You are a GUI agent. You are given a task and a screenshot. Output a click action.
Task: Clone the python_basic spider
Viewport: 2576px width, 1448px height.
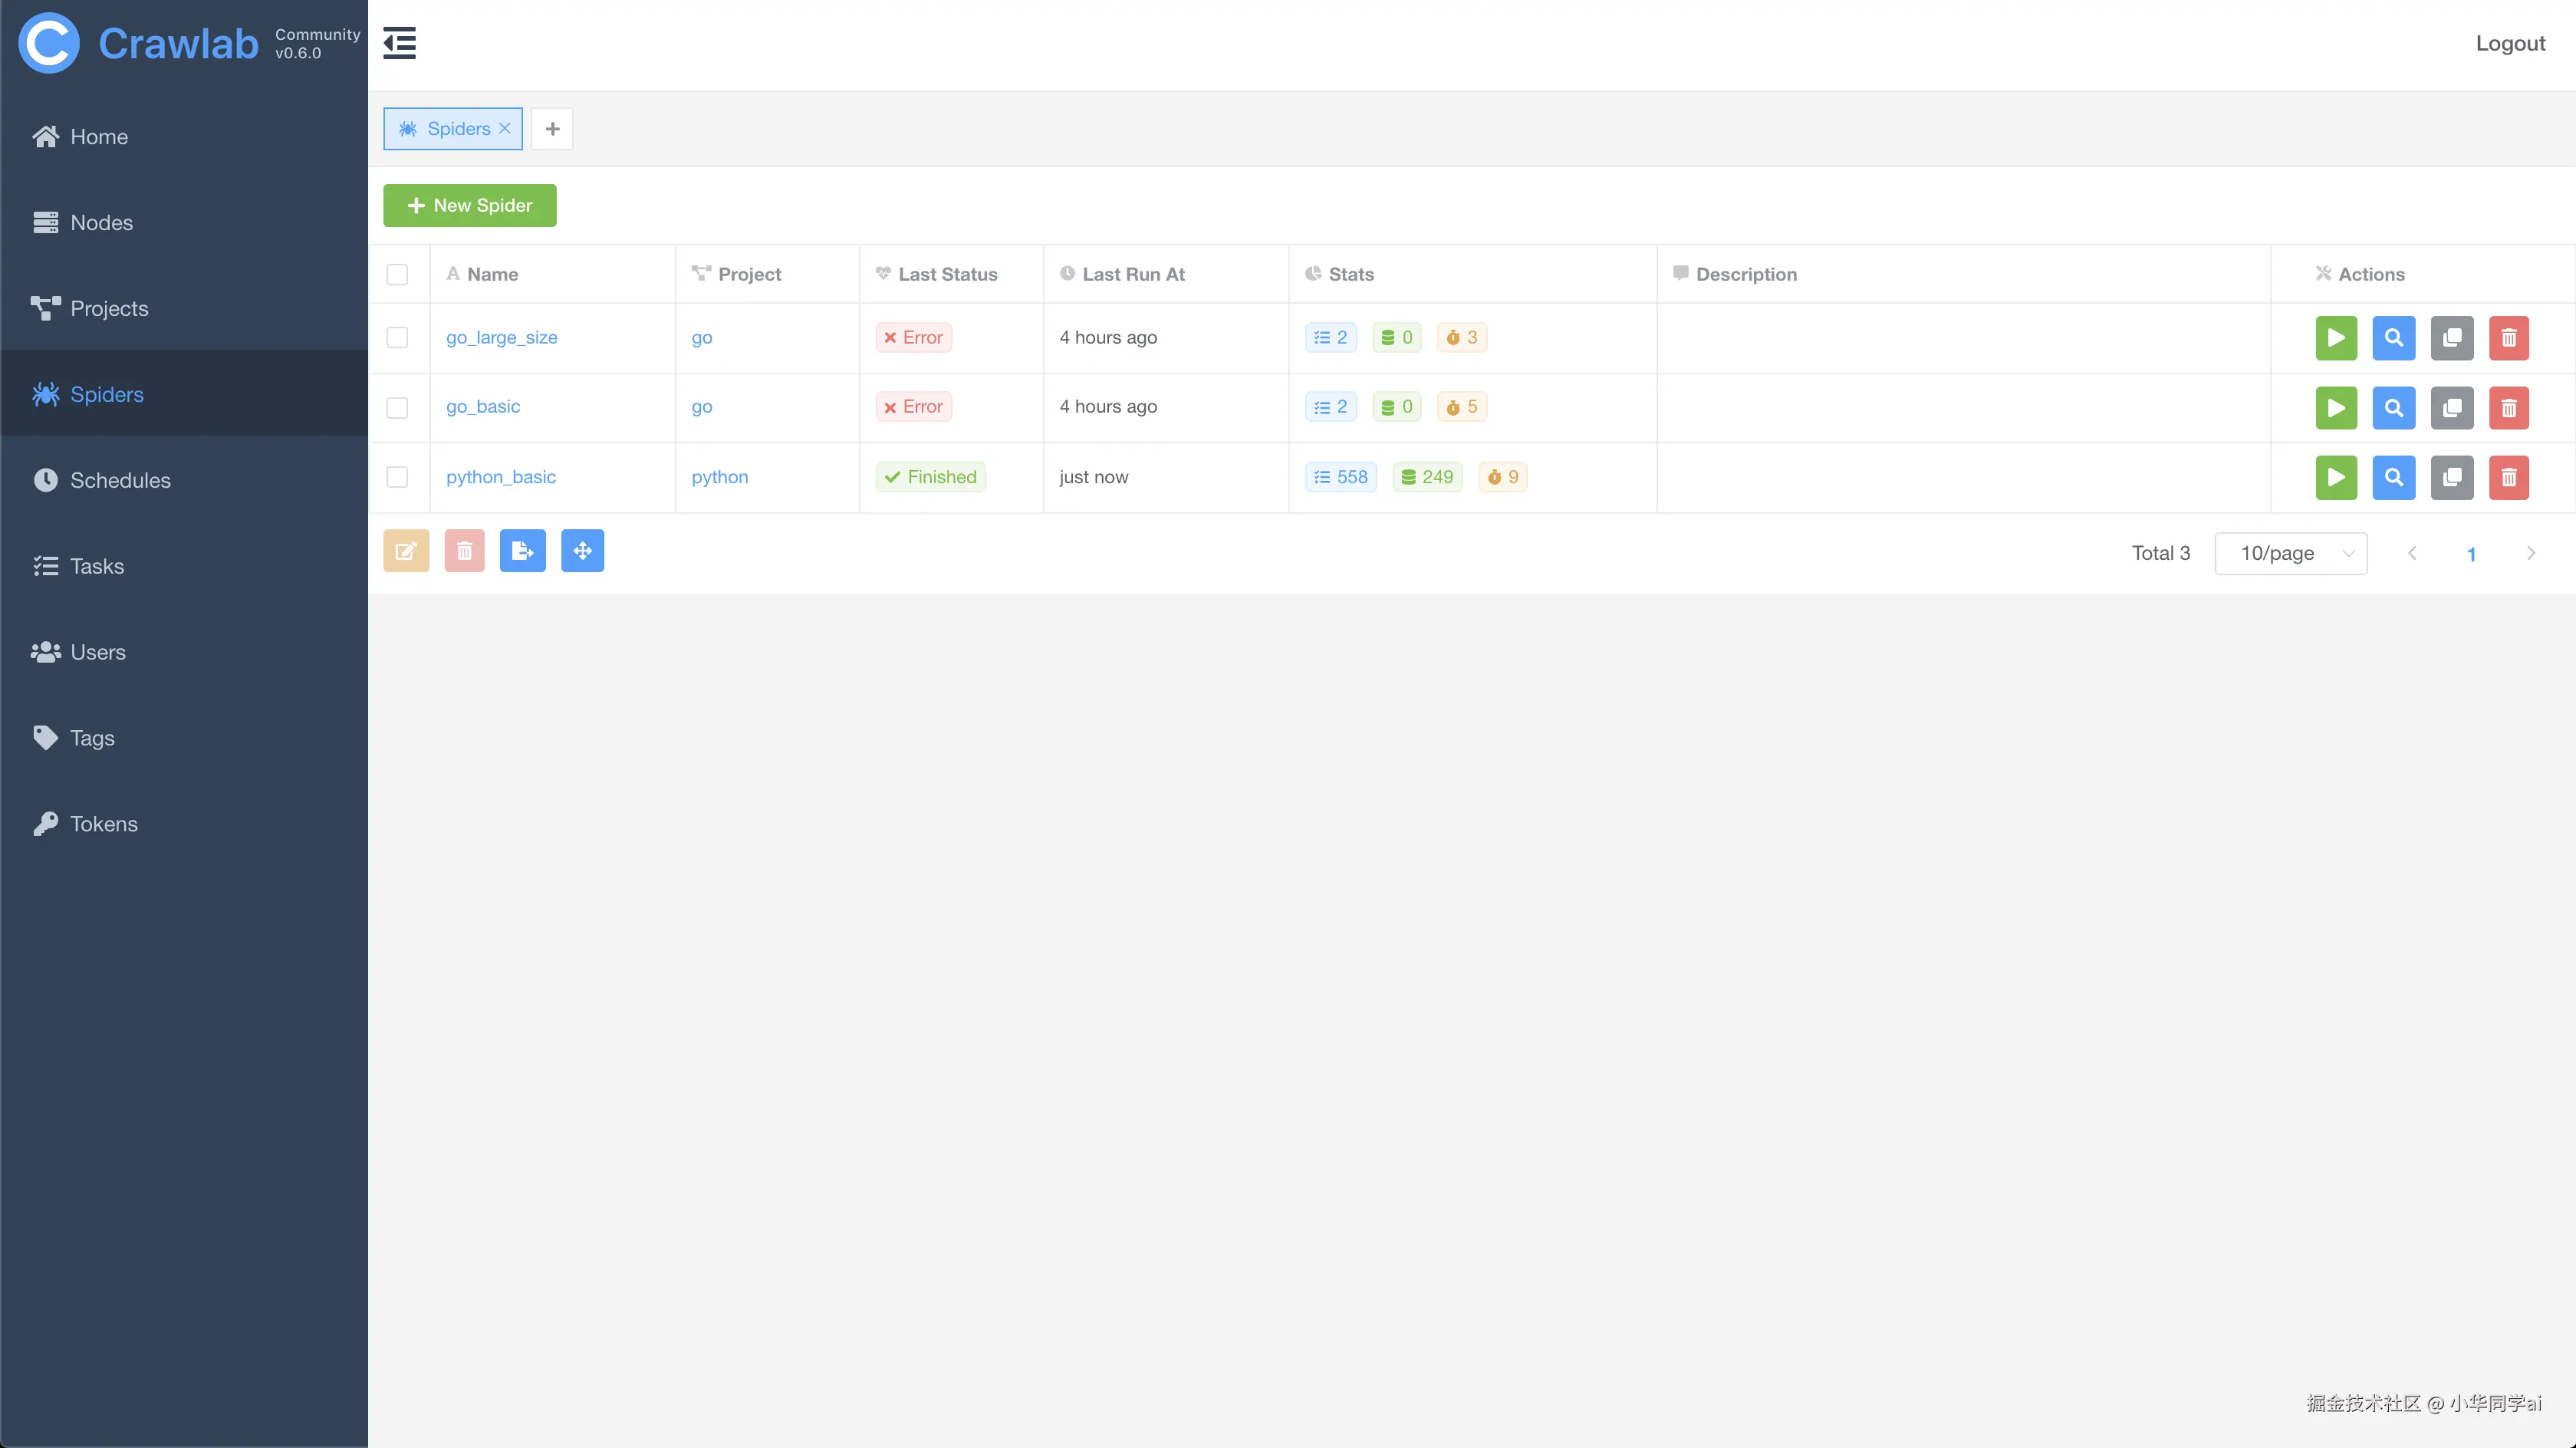(x=2452, y=478)
